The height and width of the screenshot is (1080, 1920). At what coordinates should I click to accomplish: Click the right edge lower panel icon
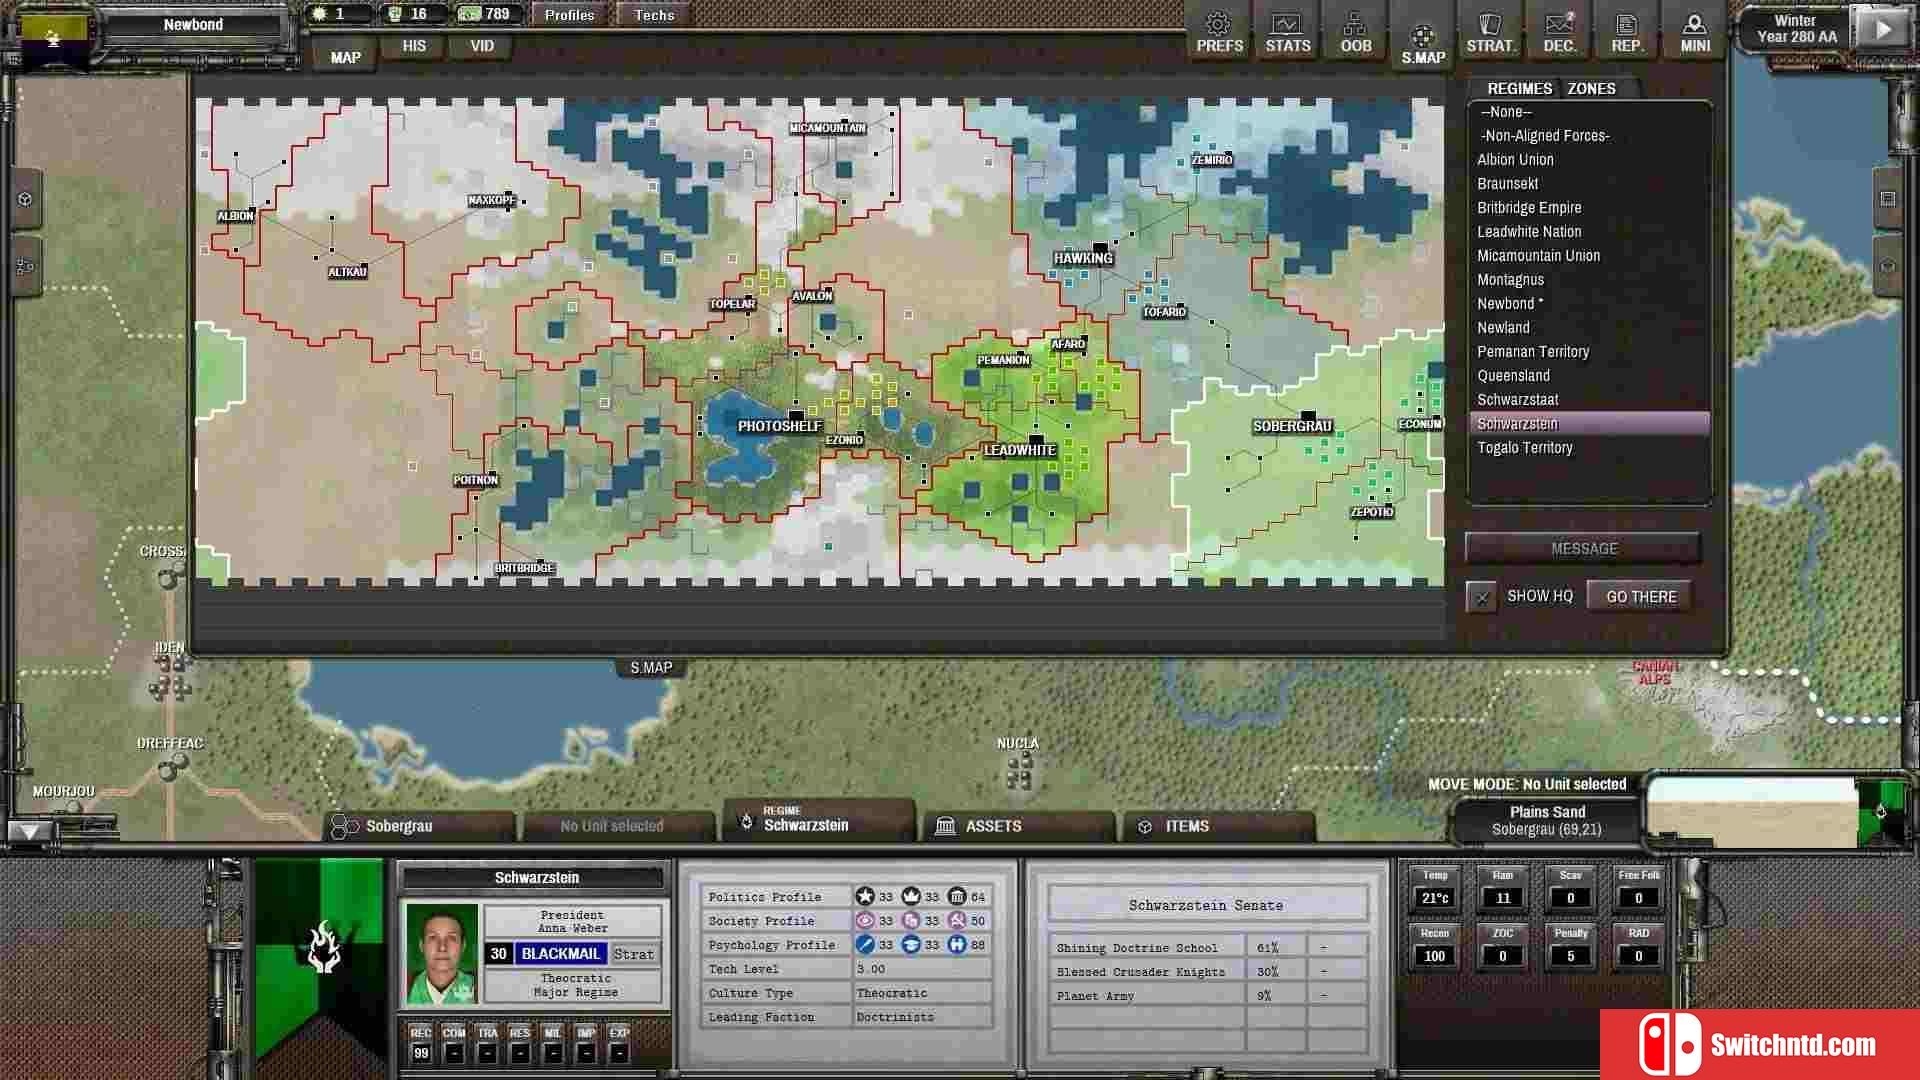click(x=1888, y=267)
